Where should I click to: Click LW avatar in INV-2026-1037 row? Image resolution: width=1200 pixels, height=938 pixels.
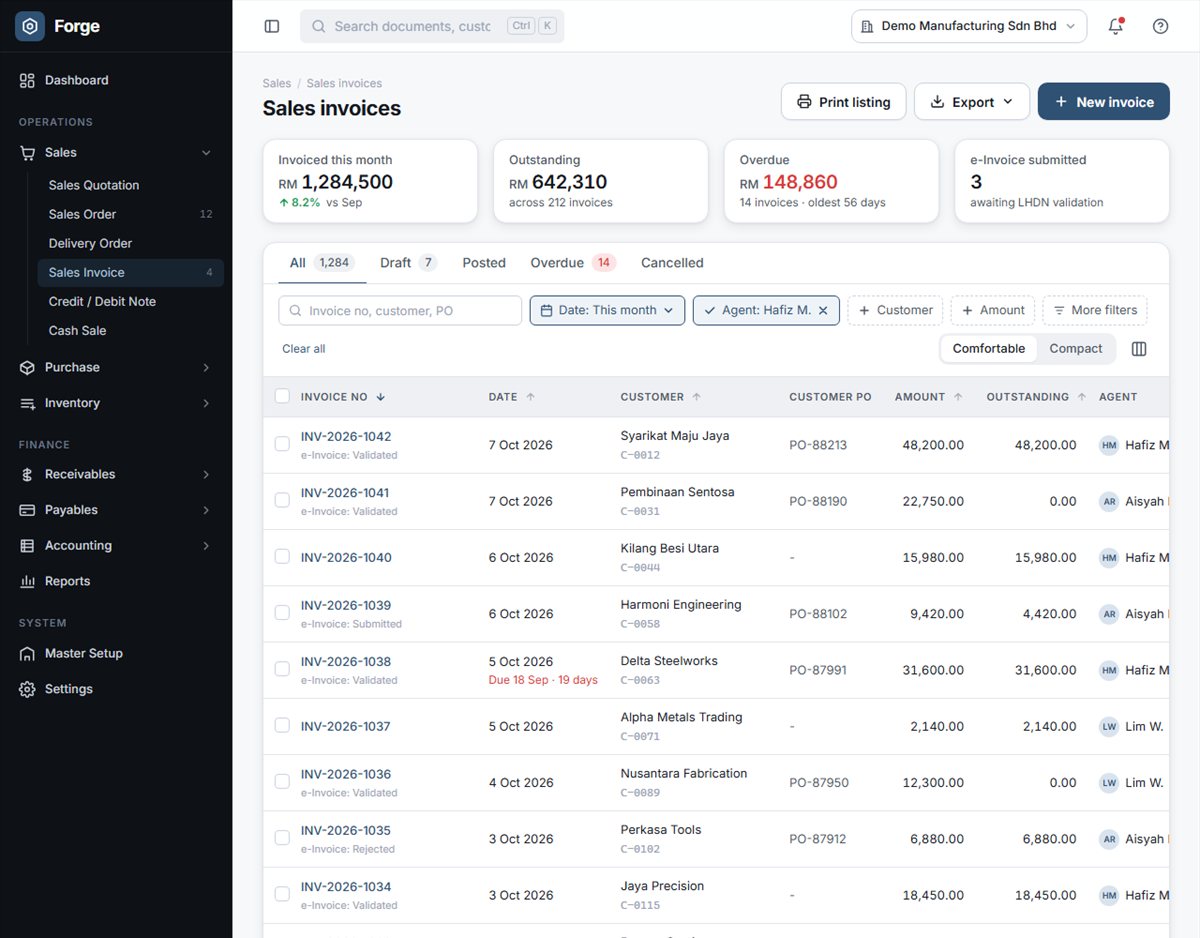(1109, 726)
